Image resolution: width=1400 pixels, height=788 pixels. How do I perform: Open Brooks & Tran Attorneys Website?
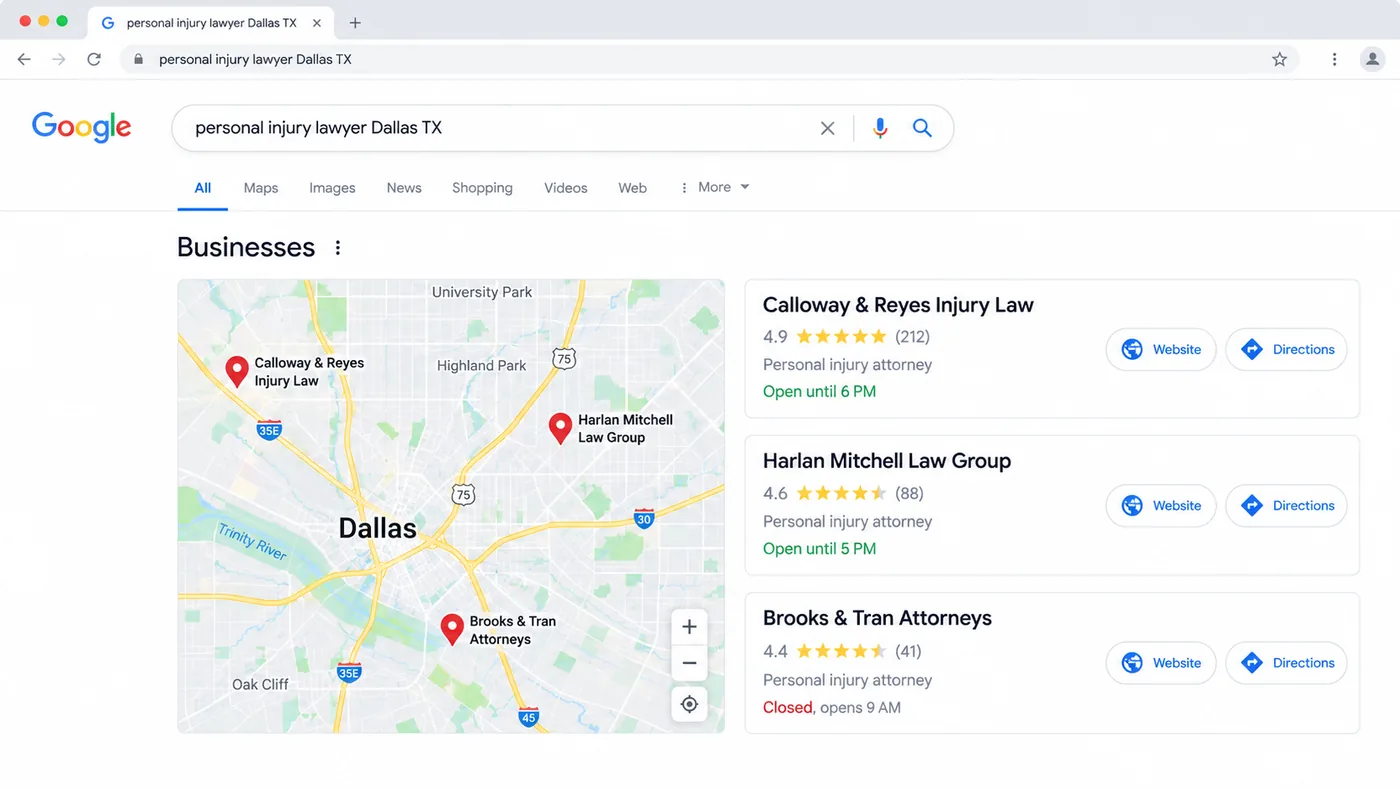[1161, 663]
